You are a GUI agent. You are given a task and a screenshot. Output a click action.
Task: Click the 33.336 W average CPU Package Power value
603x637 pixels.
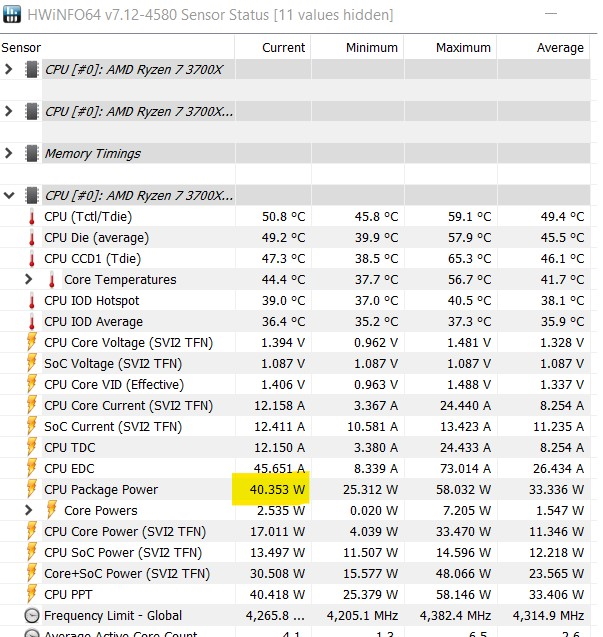tap(556, 490)
